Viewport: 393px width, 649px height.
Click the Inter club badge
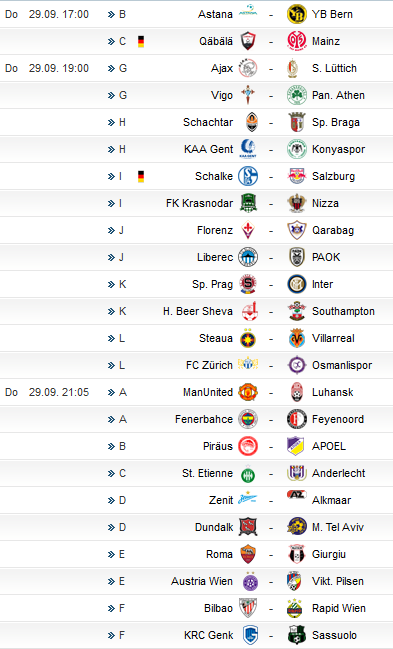(297, 284)
